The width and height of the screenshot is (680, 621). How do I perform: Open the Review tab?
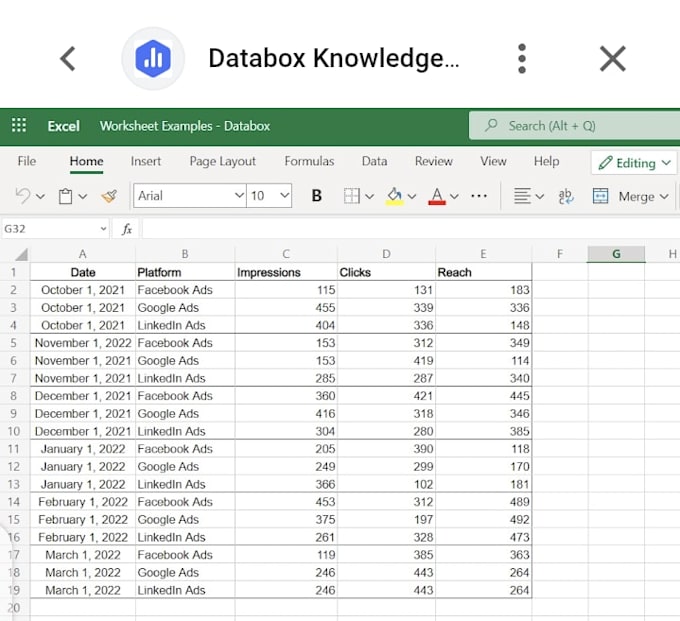click(x=434, y=161)
